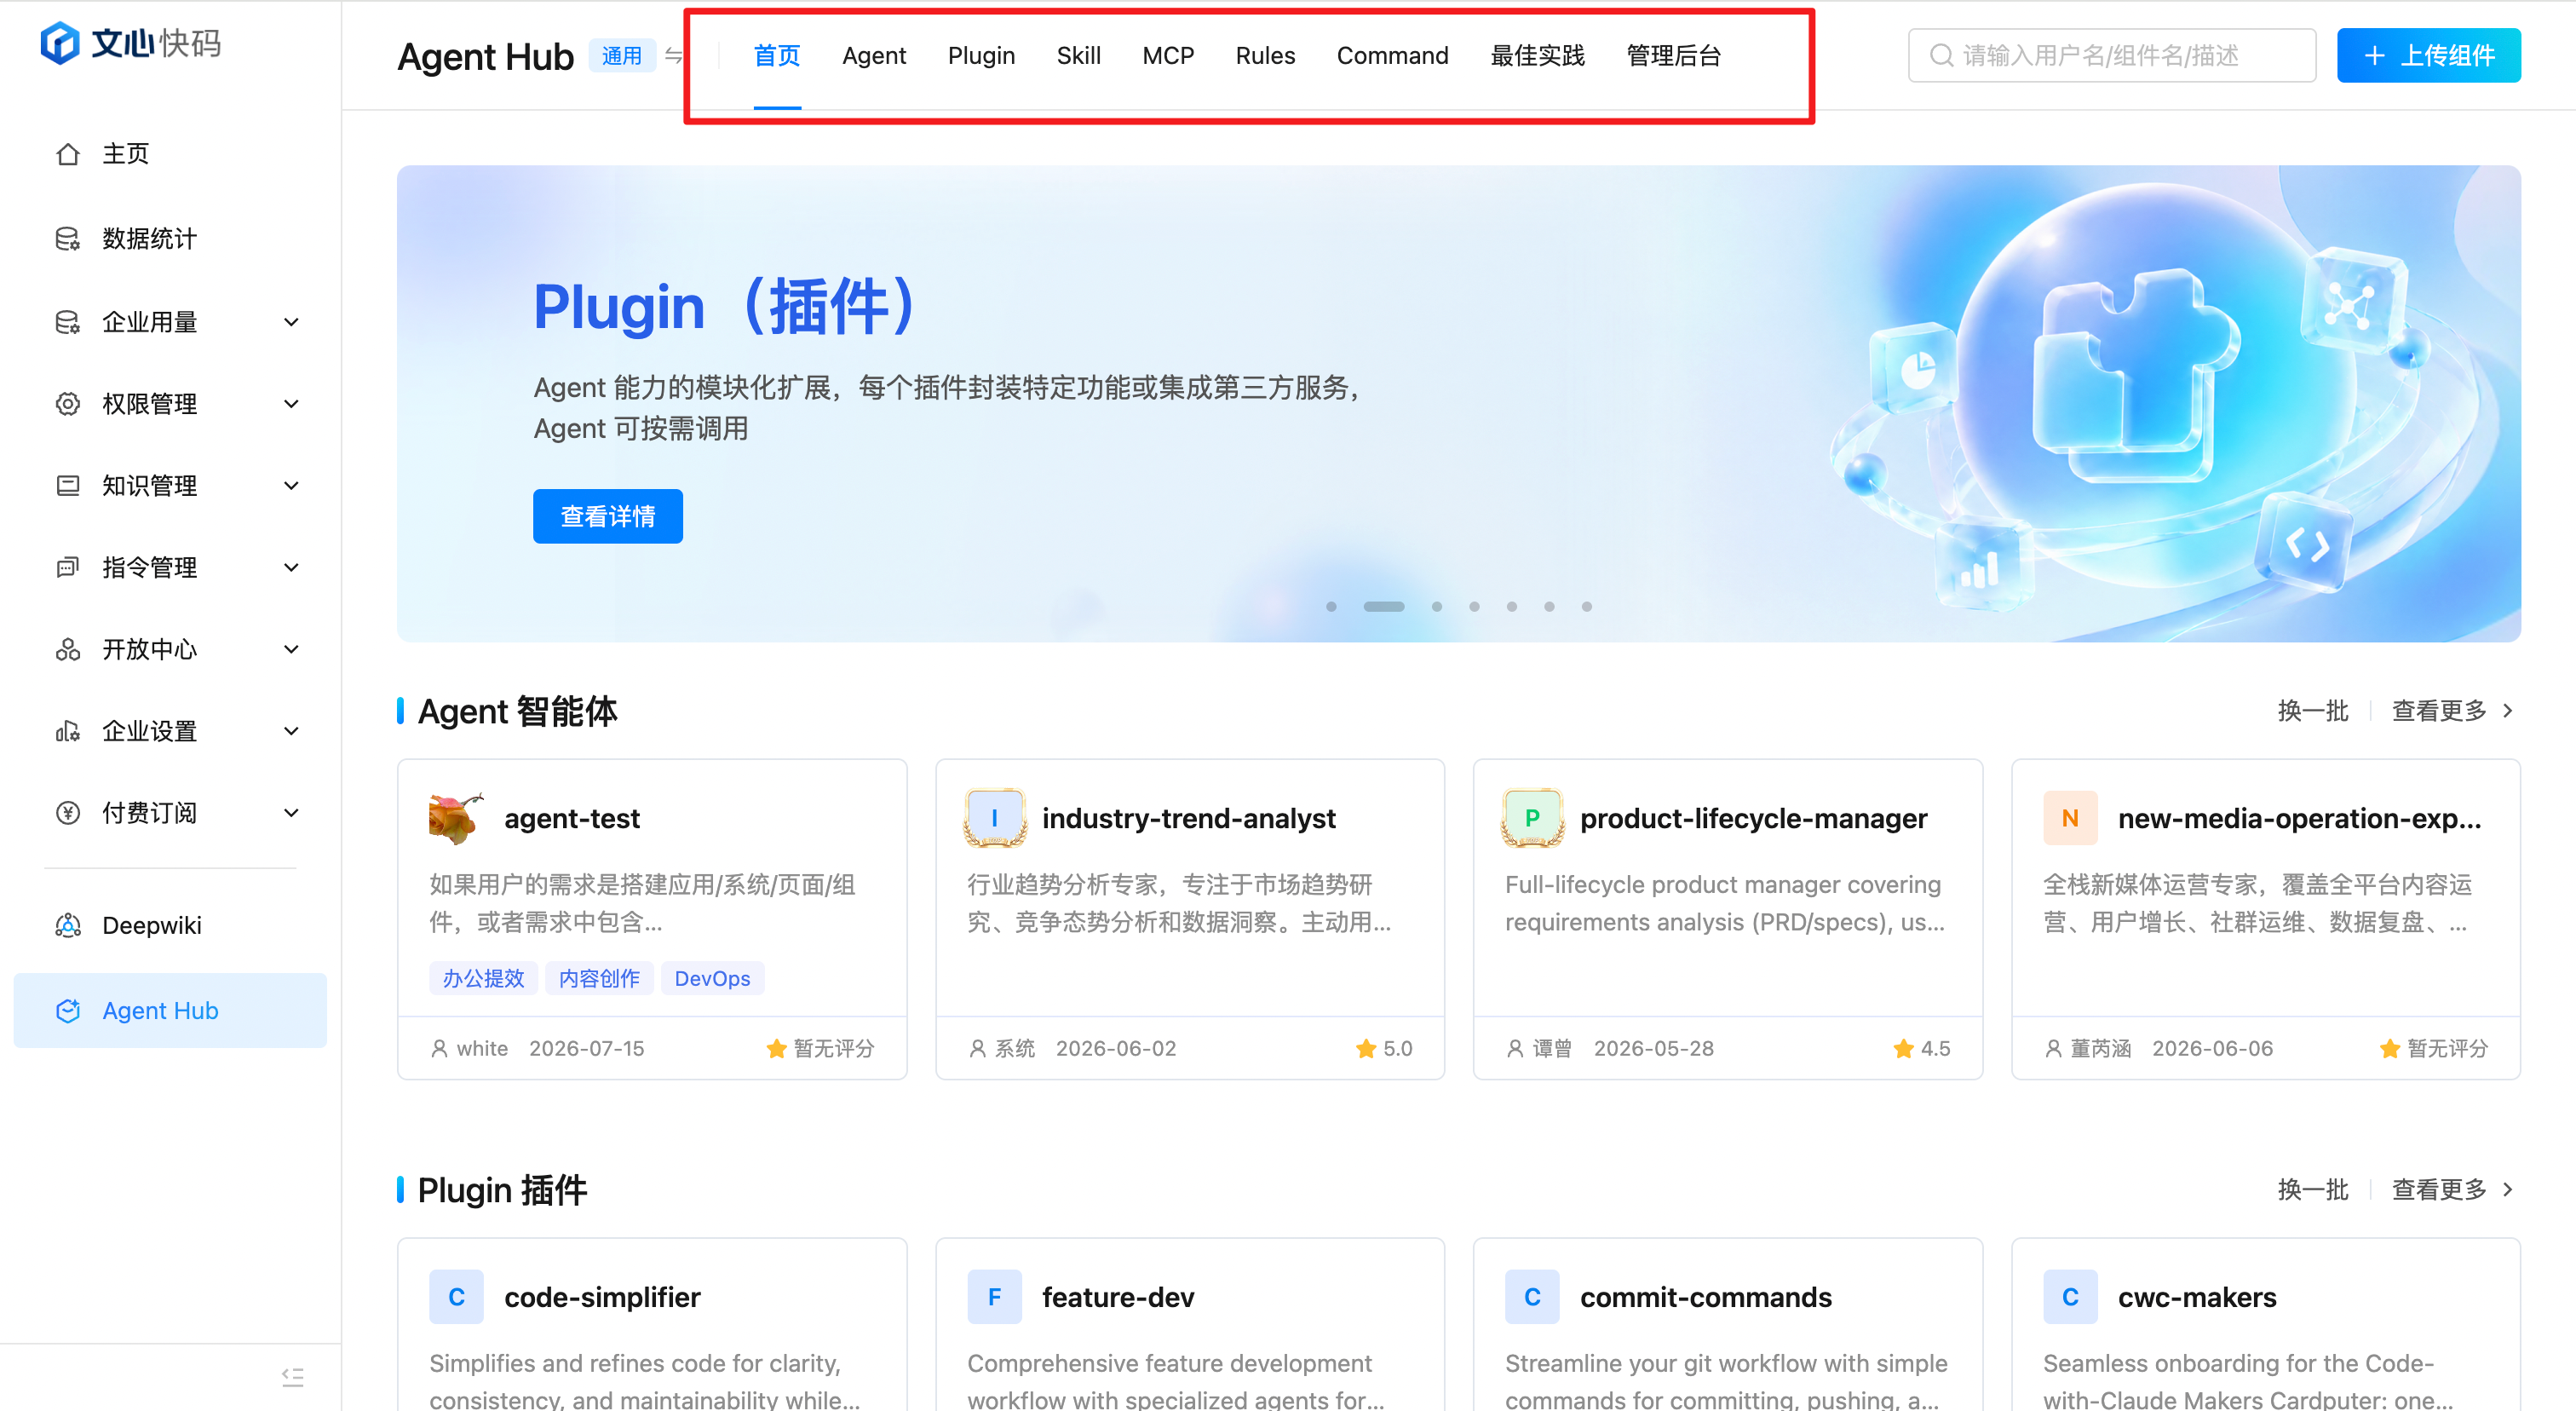
Task: Click the agent-test avatar image
Action: pos(456,818)
